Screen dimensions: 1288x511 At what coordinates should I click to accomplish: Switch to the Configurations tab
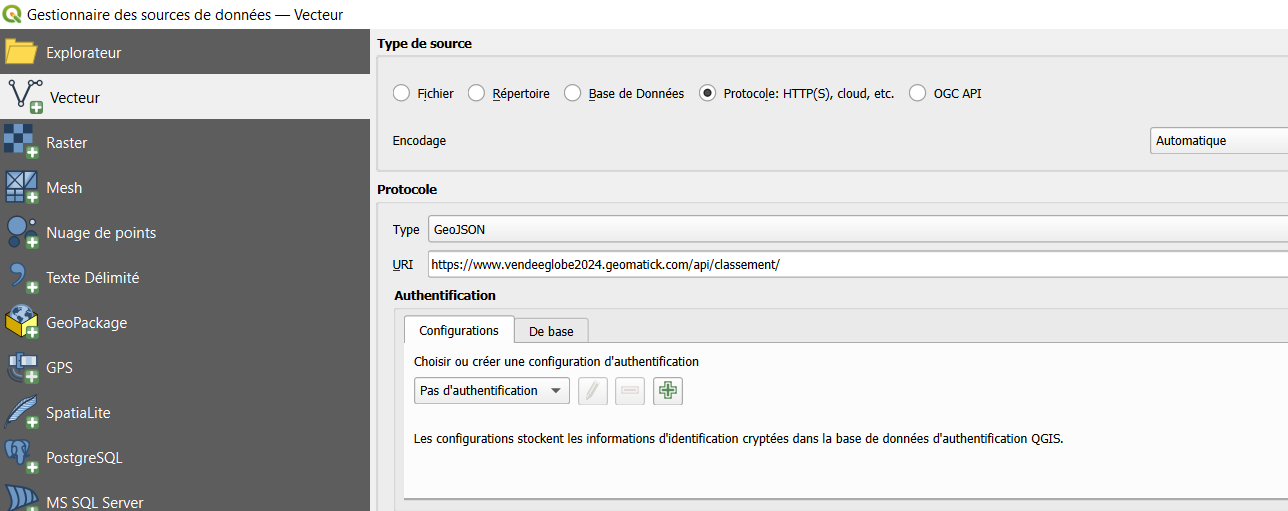coord(459,330)
